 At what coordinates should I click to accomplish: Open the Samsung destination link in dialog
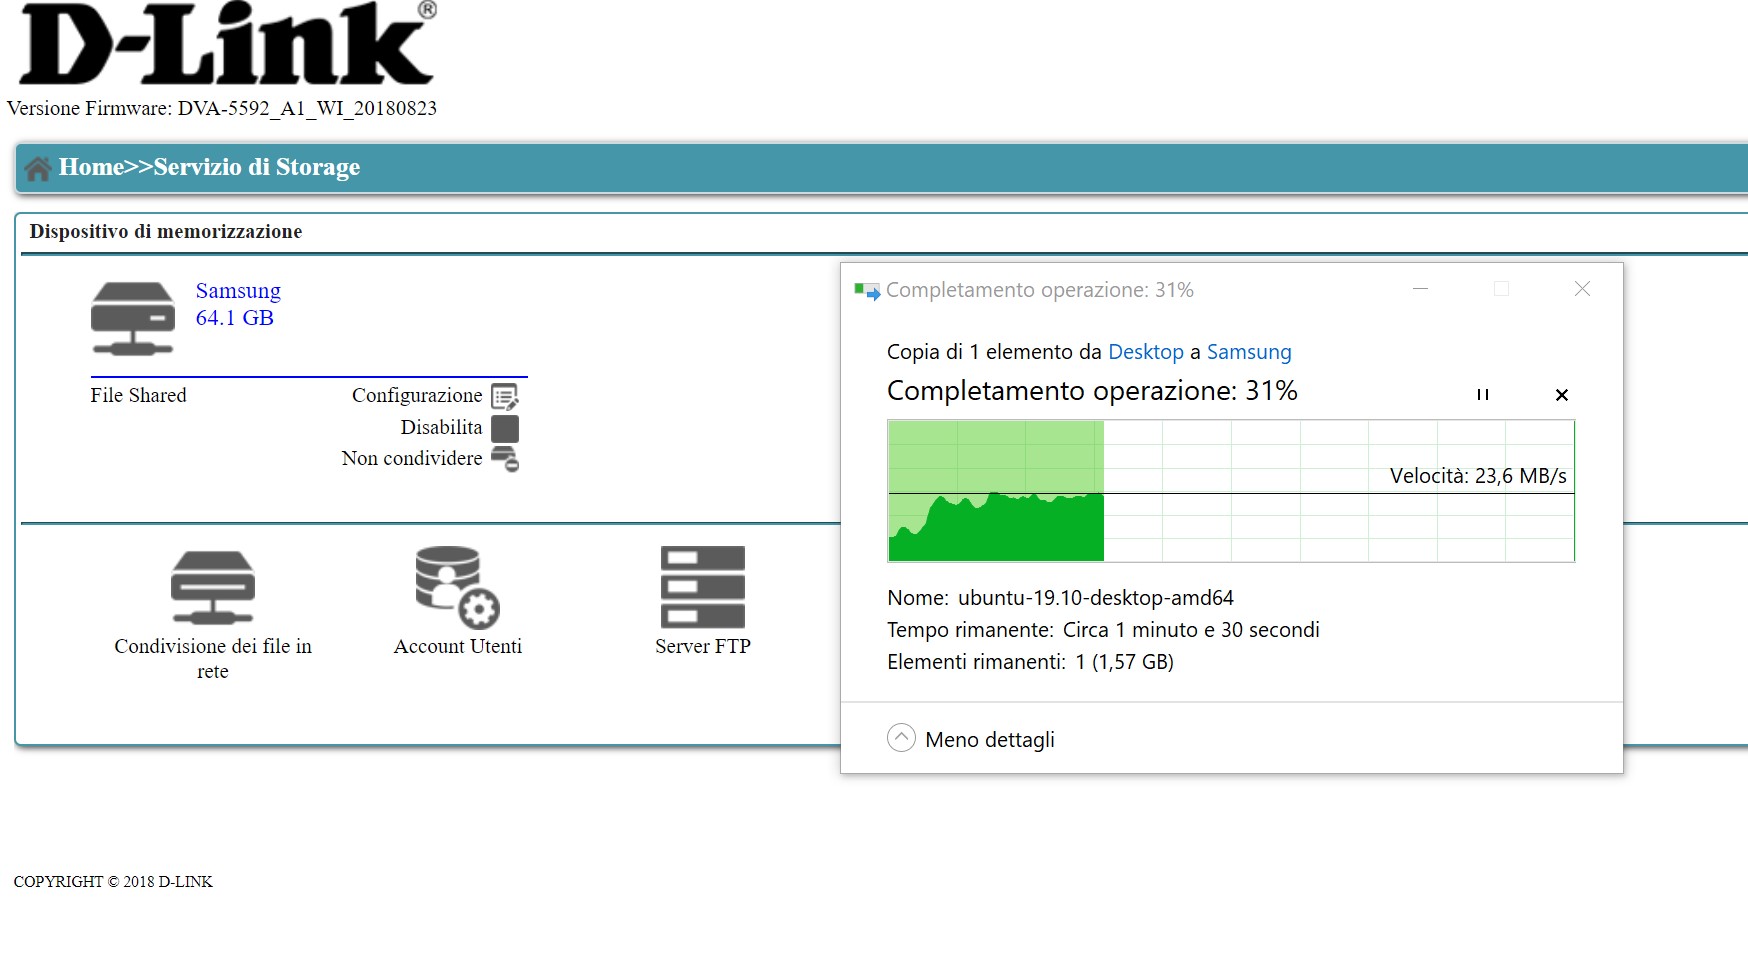[1249, 352]
